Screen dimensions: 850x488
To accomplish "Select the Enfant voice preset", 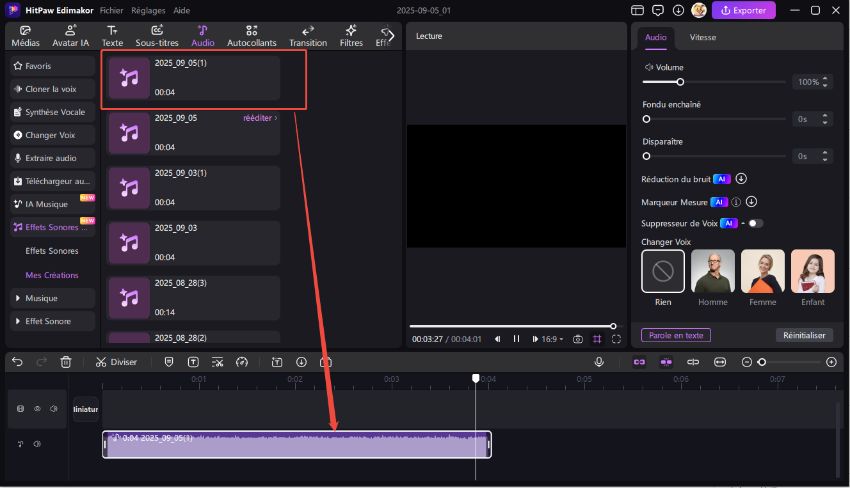I will (x=813, y=271).
